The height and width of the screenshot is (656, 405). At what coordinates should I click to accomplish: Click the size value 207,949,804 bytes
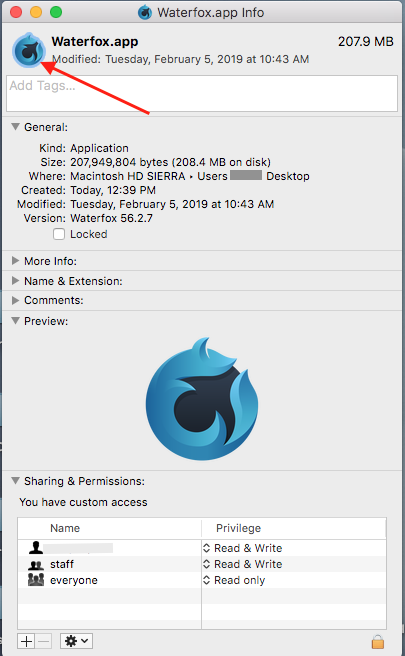point(119,162)
